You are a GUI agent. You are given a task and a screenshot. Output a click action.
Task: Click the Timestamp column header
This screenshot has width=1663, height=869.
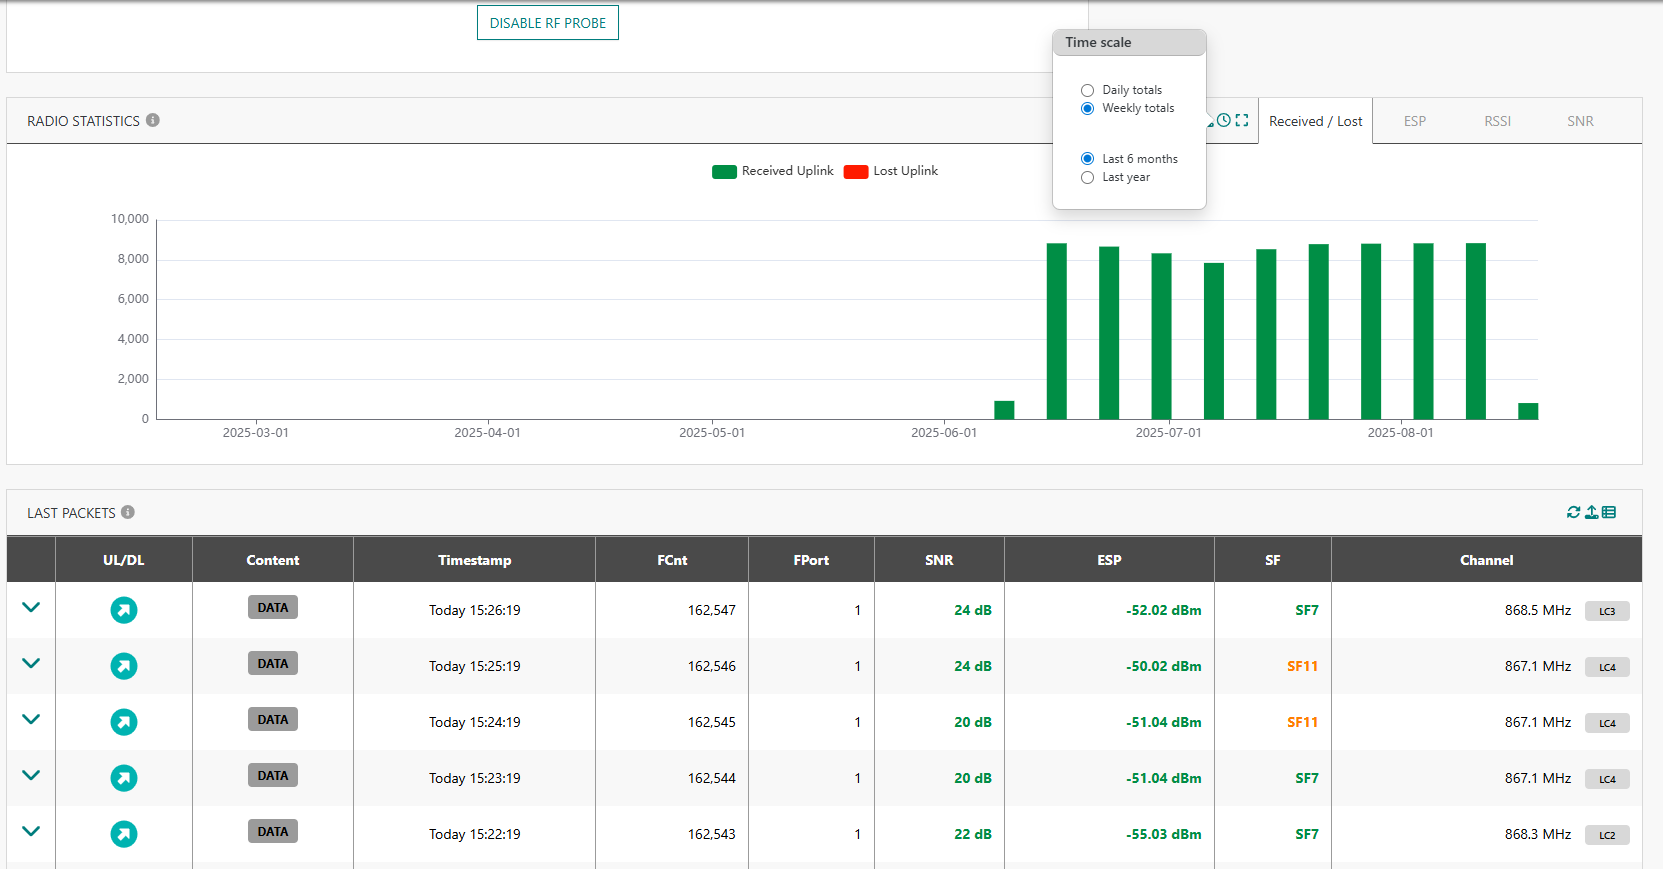[x=474, y=560]
